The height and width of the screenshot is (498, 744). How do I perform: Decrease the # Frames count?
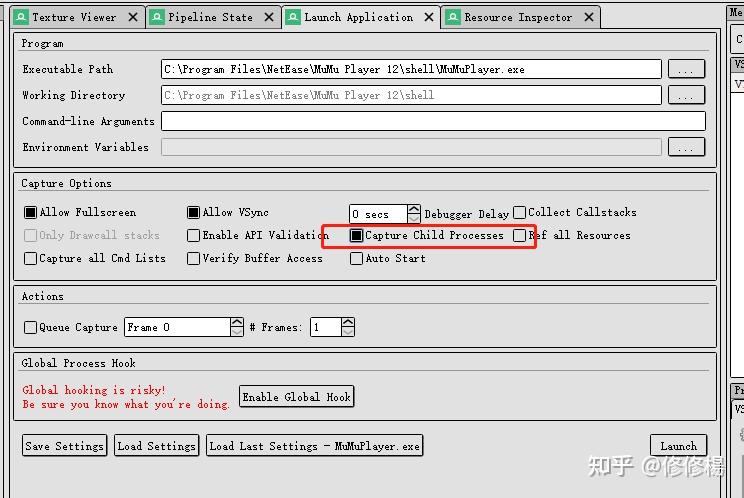(x=348, y=332)
